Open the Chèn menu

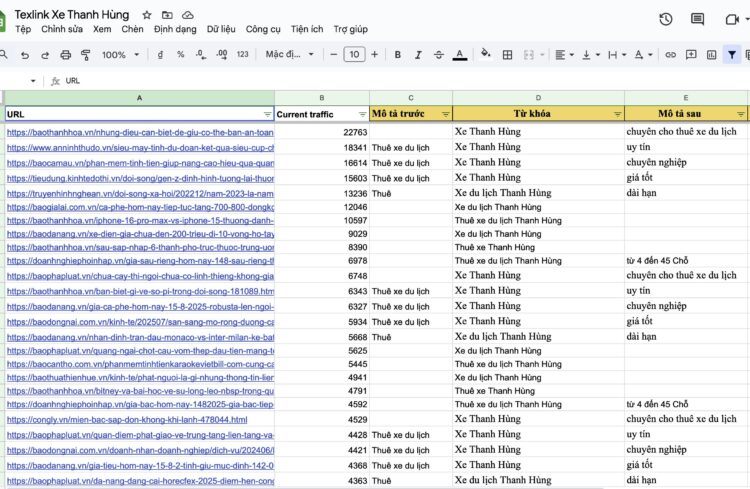[132, 29]
